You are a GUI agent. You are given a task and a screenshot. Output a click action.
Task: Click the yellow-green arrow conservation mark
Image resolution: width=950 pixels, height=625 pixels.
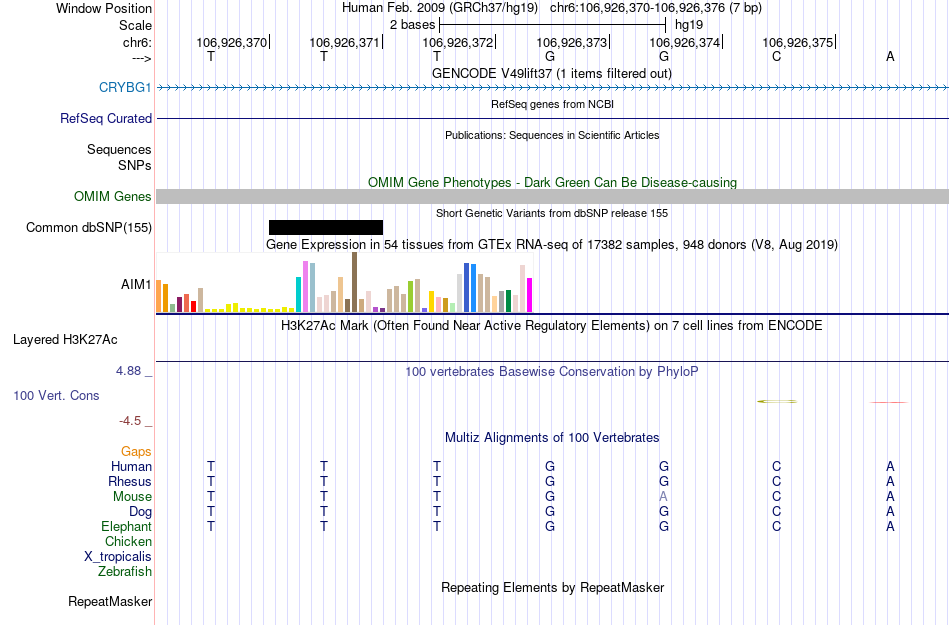(777, 401)
